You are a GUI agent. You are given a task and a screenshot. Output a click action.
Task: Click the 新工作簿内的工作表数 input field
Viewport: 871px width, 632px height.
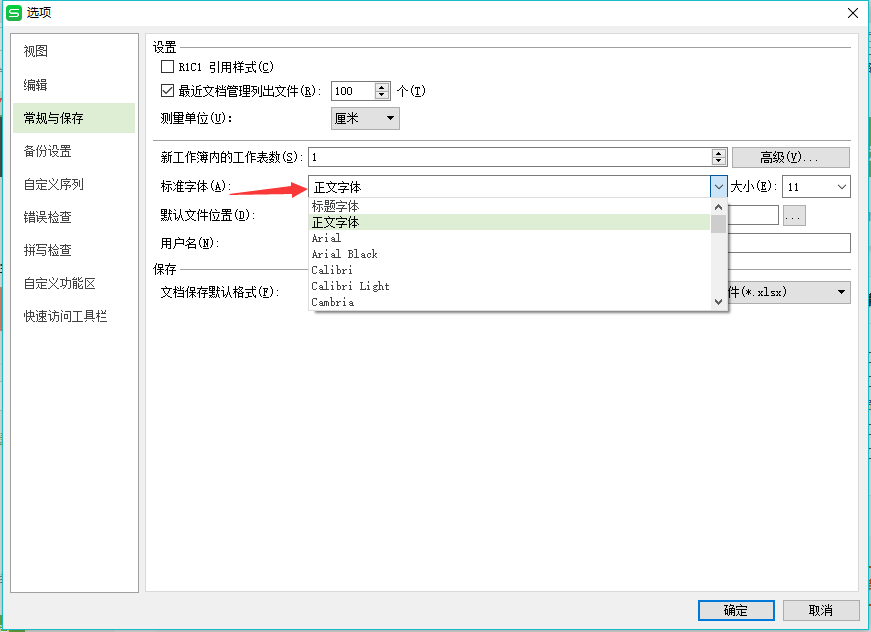point(510,157)
